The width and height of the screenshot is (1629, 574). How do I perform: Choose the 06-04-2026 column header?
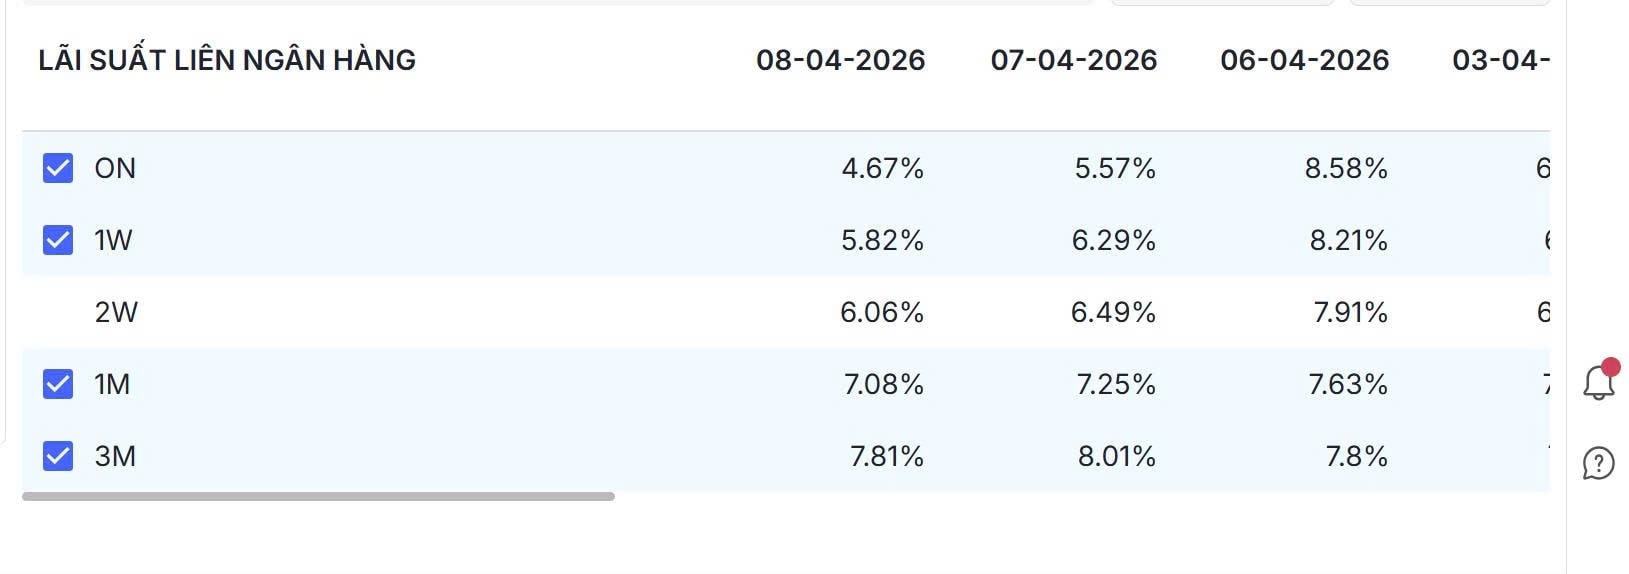[x=1304, y=60]
